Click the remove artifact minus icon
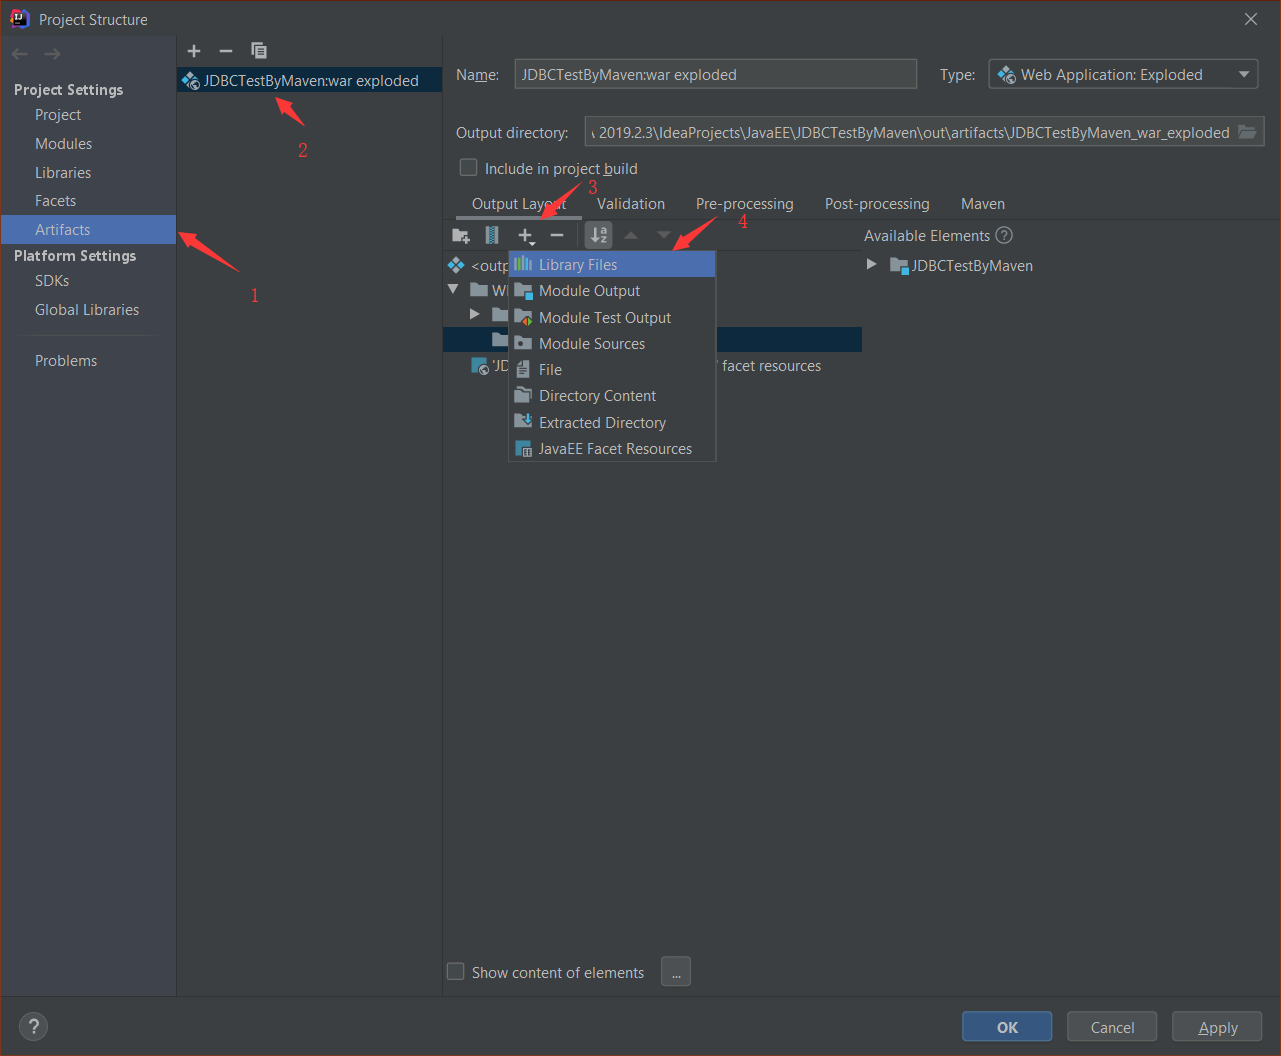This screenshot has height=1056, width=1281. click(226, 51)
